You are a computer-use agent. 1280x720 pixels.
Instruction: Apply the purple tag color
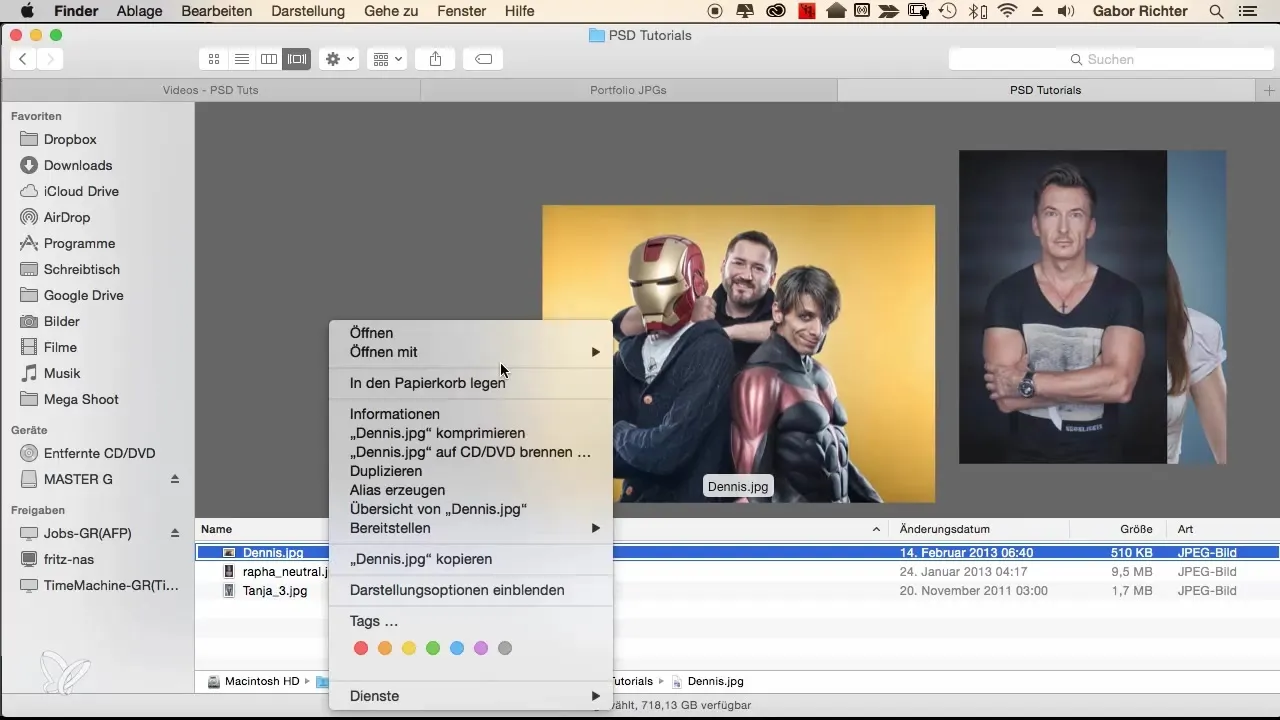click(x=481, y=649)
